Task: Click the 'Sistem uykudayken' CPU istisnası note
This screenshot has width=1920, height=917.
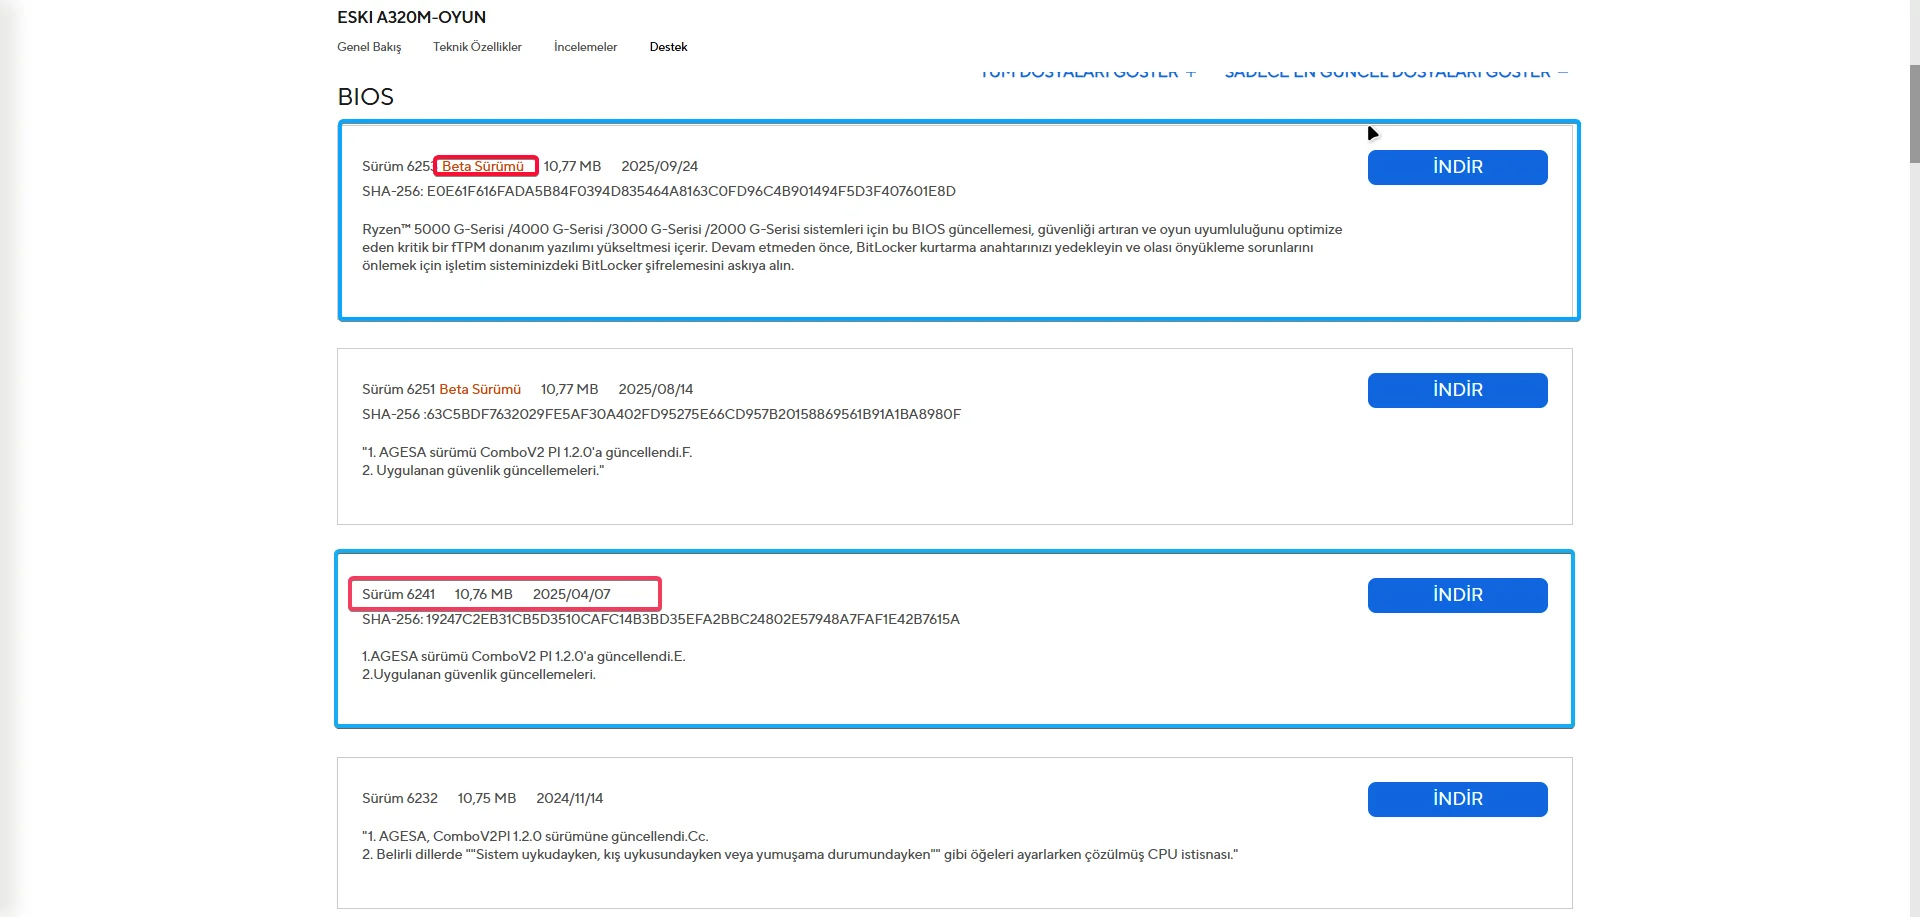Action: (800, 854)
